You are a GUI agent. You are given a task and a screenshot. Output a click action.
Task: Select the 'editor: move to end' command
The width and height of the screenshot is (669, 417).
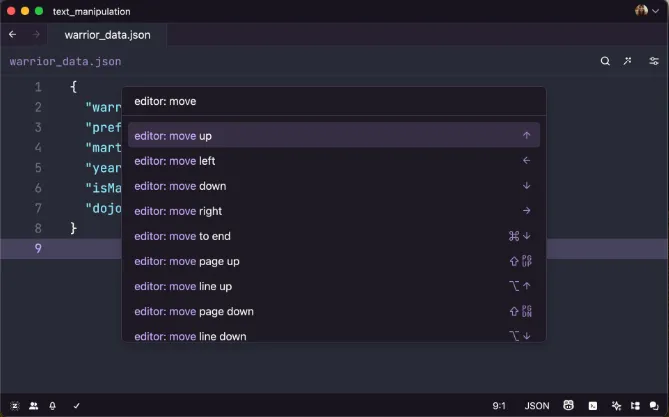tap(334, 236)
